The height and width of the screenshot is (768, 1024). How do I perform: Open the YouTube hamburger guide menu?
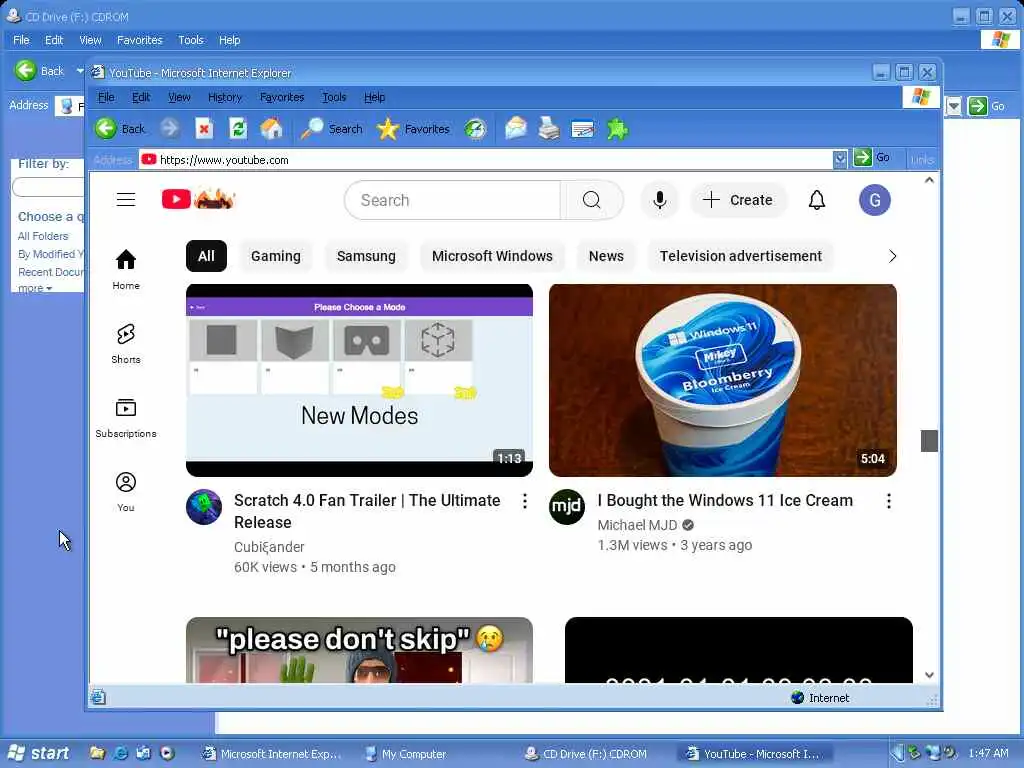tap(126, 199)
